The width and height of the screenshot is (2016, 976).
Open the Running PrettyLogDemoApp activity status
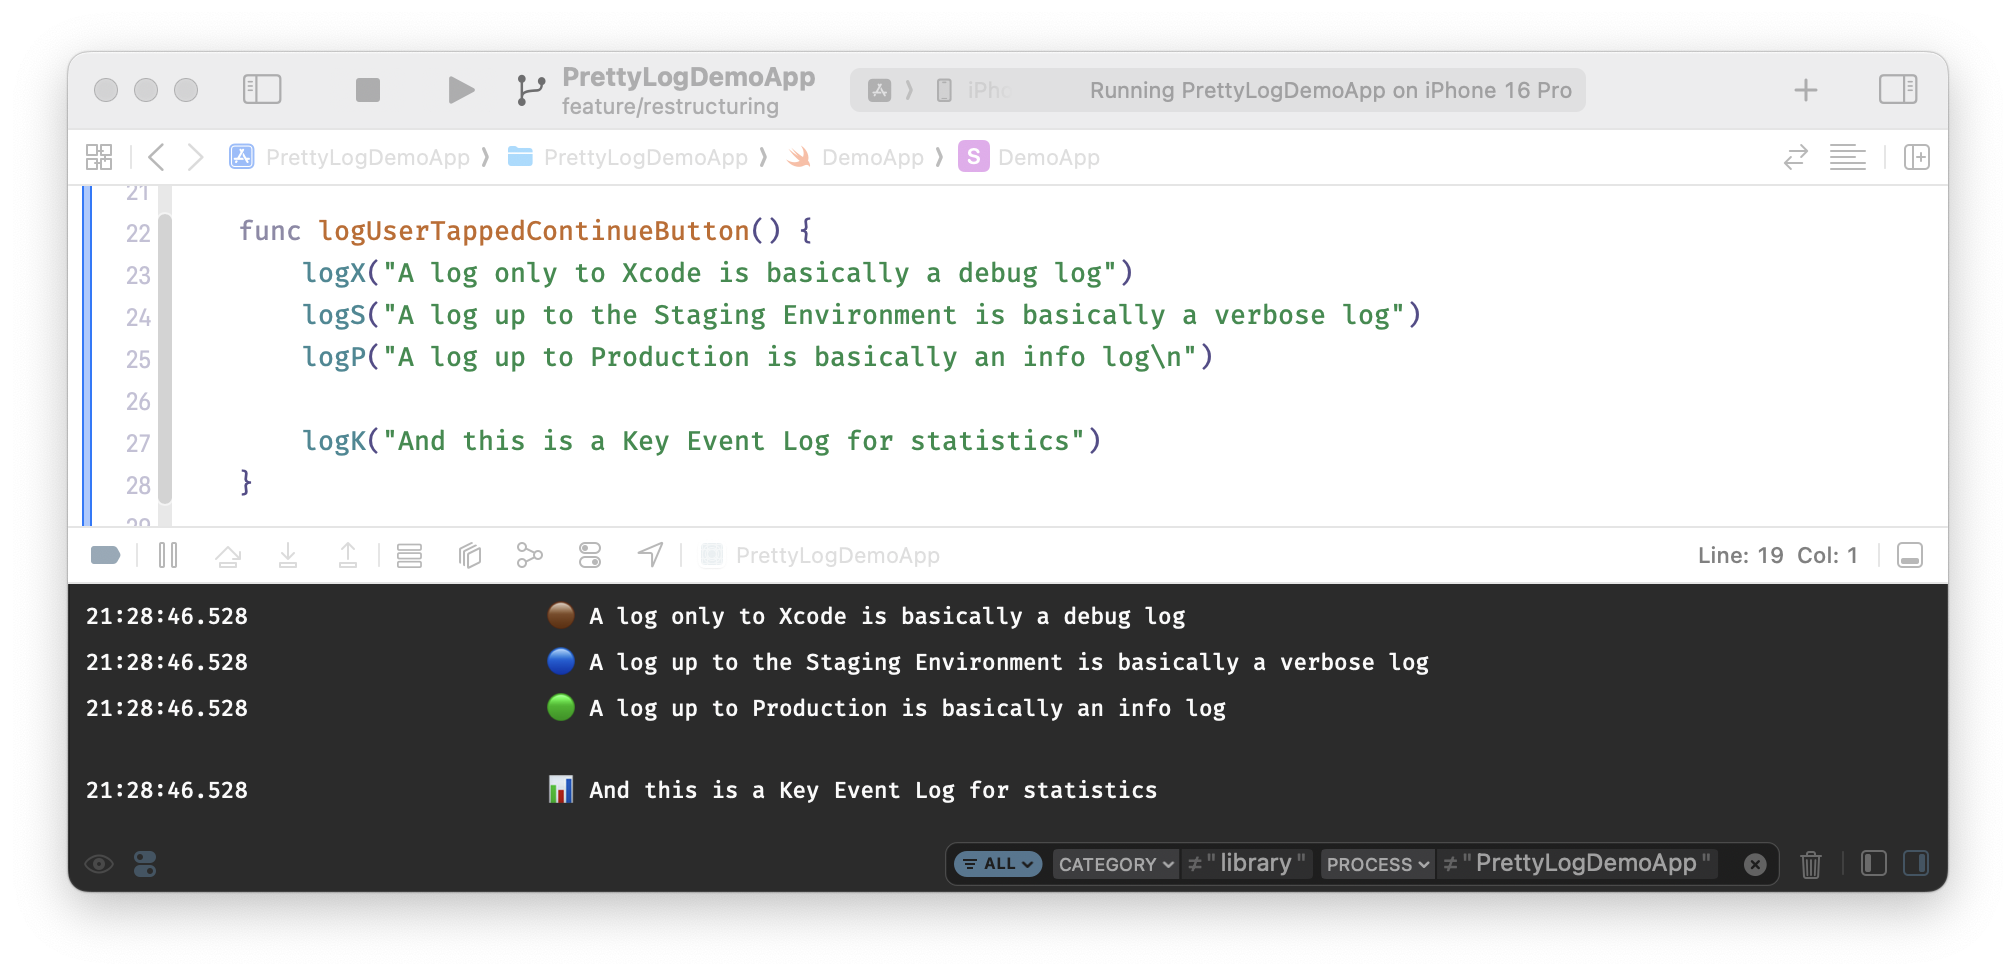[x=1330, y=90]
